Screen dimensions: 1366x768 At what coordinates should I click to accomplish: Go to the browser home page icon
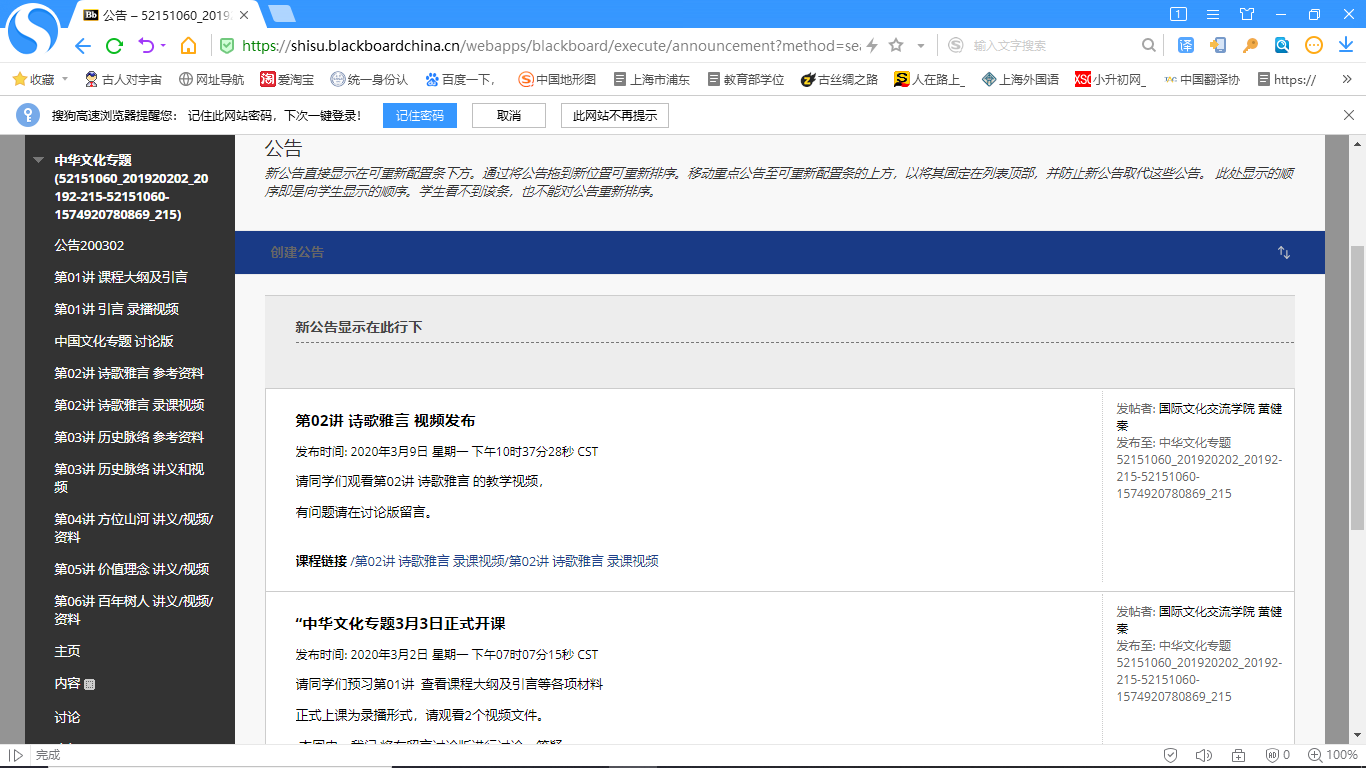click(x=188, y=46)
